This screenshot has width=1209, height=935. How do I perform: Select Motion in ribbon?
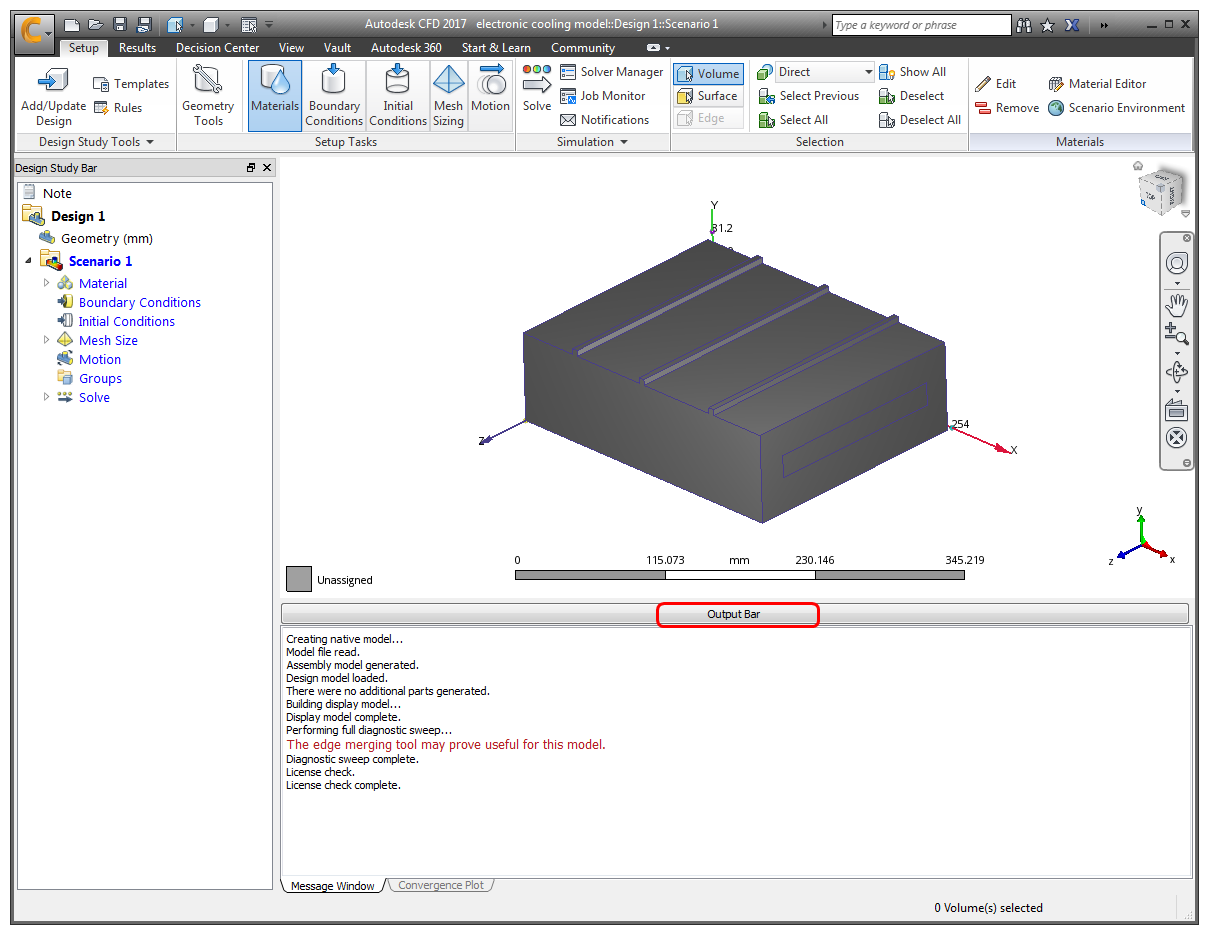click(491, 96)
